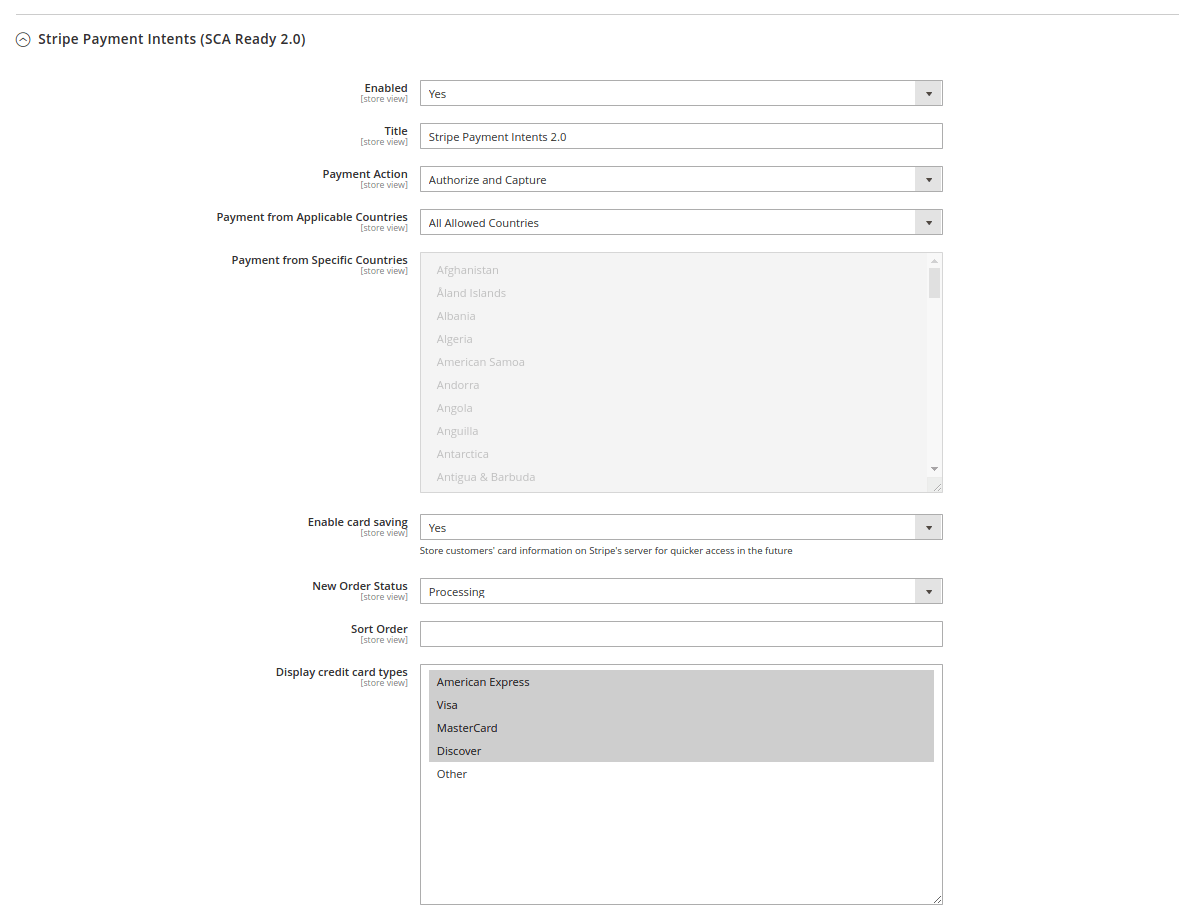The image size is (1179, 909).
Task: Open the Payment Action dropdown
Action: 680,179
